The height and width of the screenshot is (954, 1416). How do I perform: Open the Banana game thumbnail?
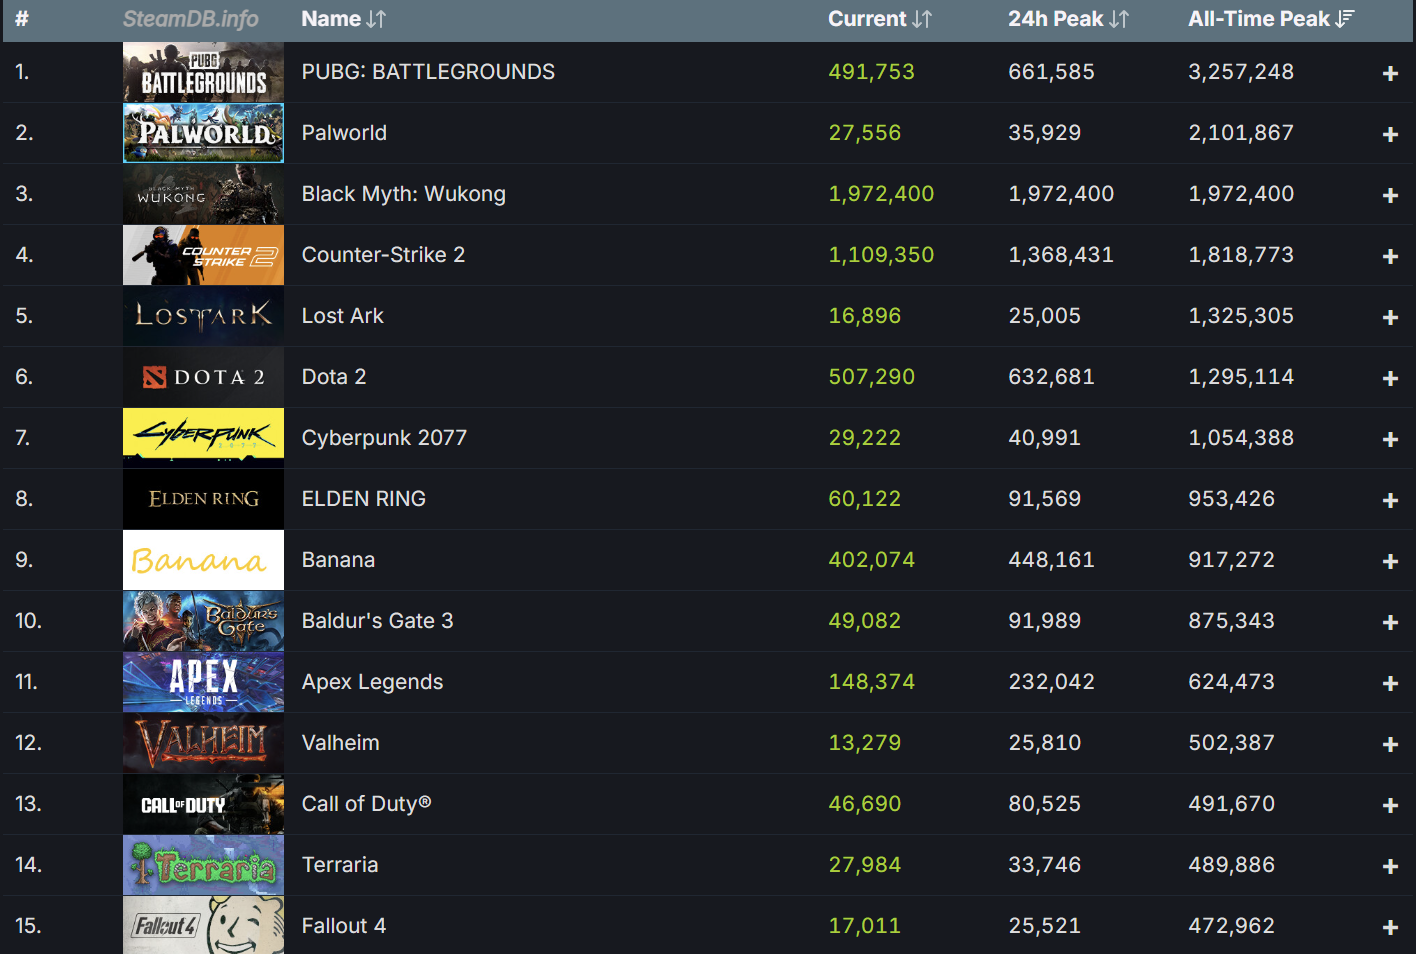[203, 560]
